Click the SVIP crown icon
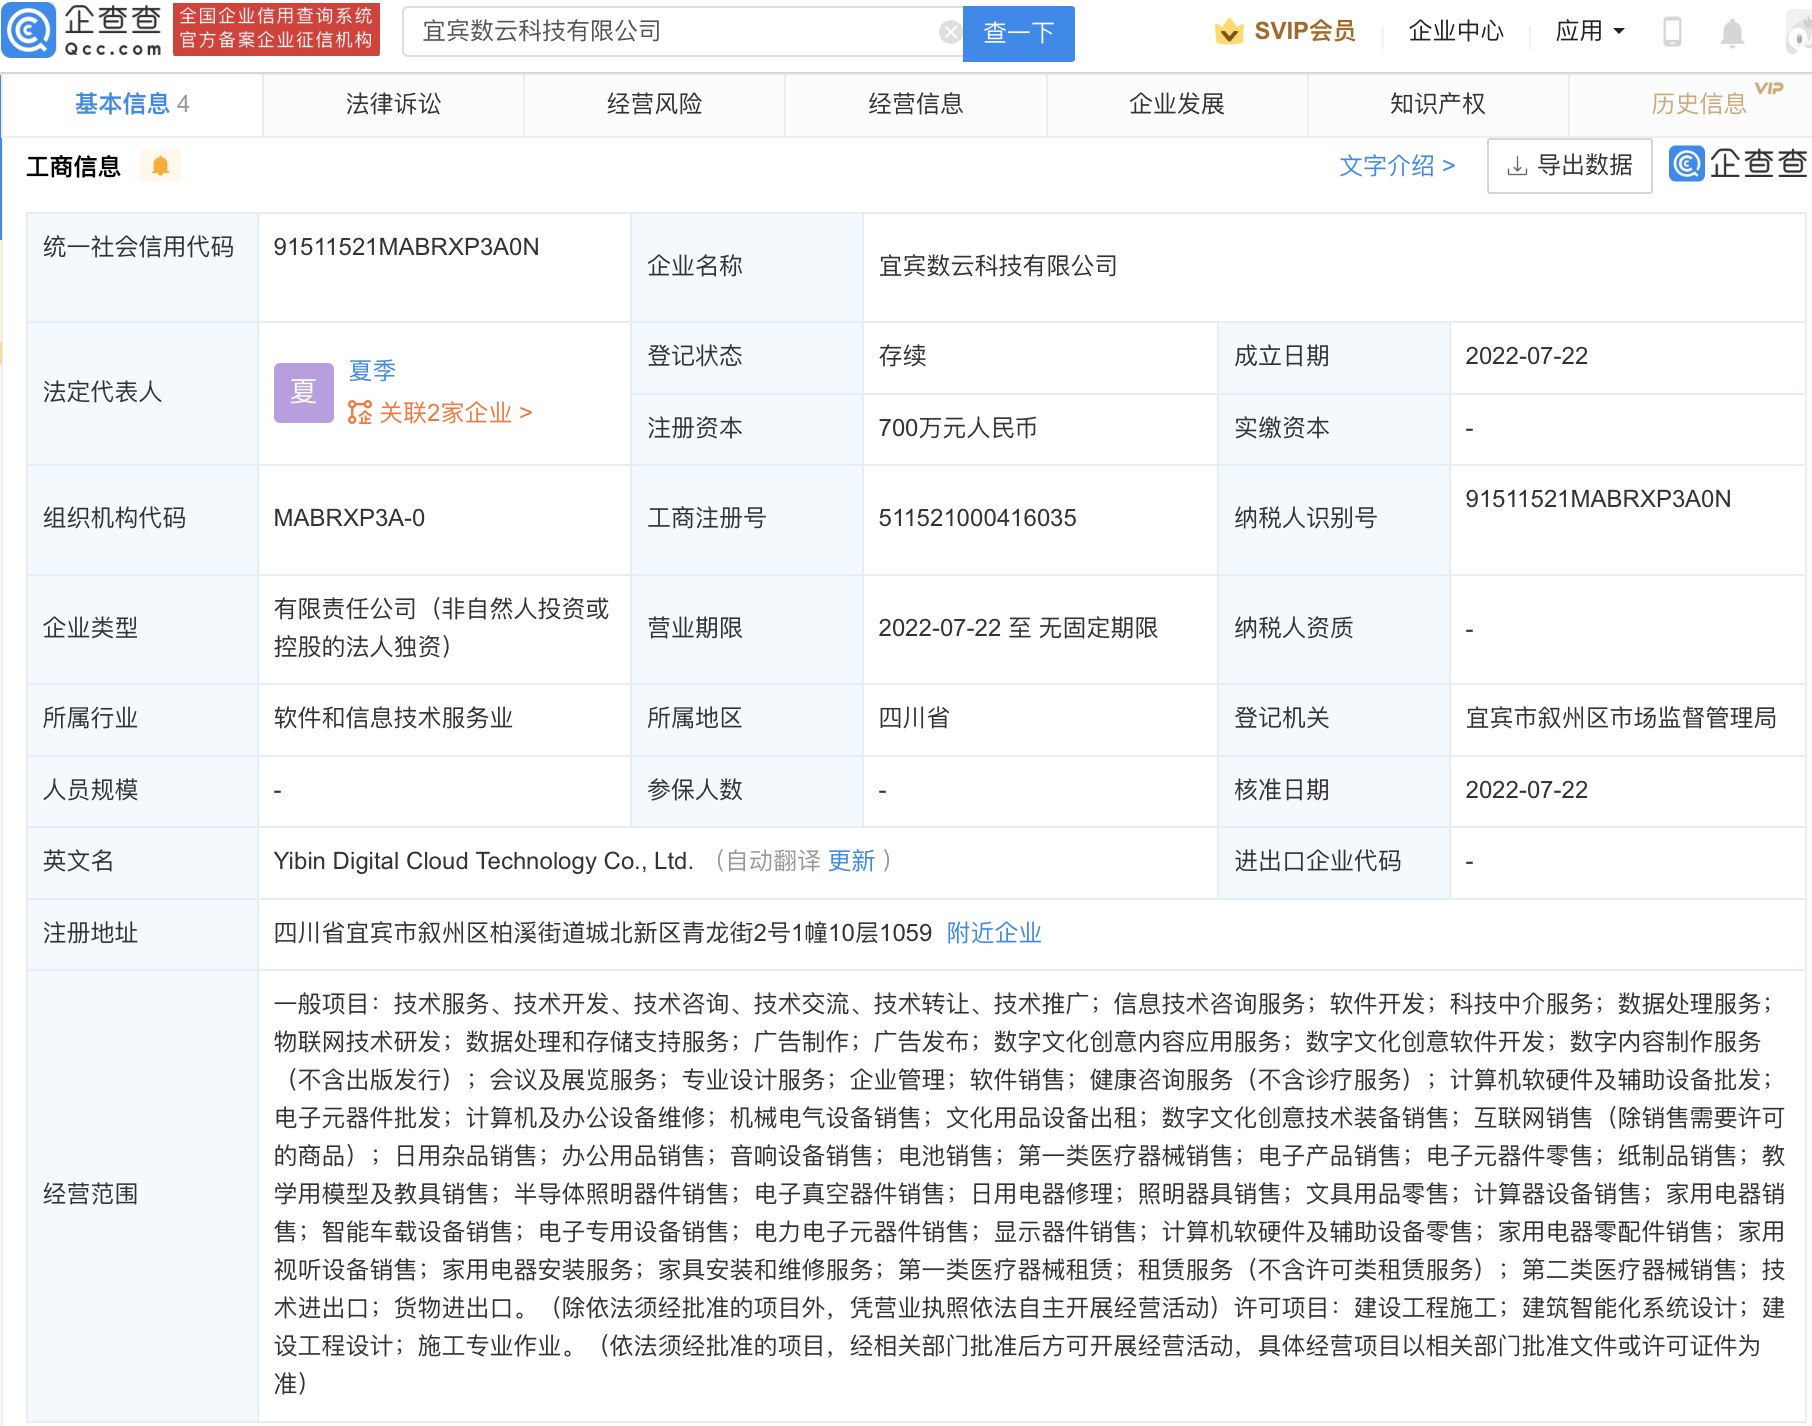1812x1426 pixels. [x=1229, y=32]
